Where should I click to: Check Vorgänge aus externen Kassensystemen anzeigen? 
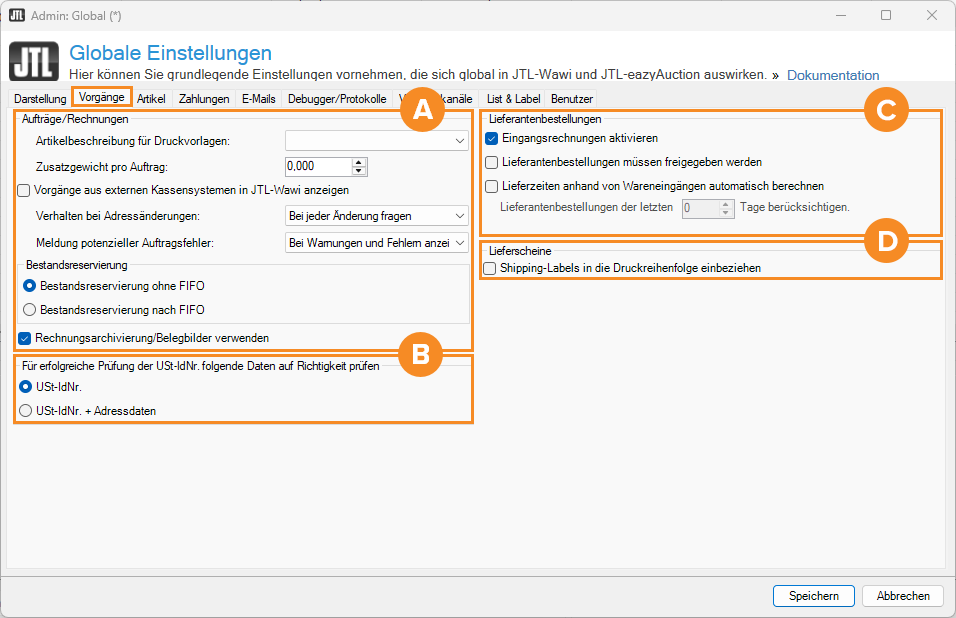click(x=25, y=190)
